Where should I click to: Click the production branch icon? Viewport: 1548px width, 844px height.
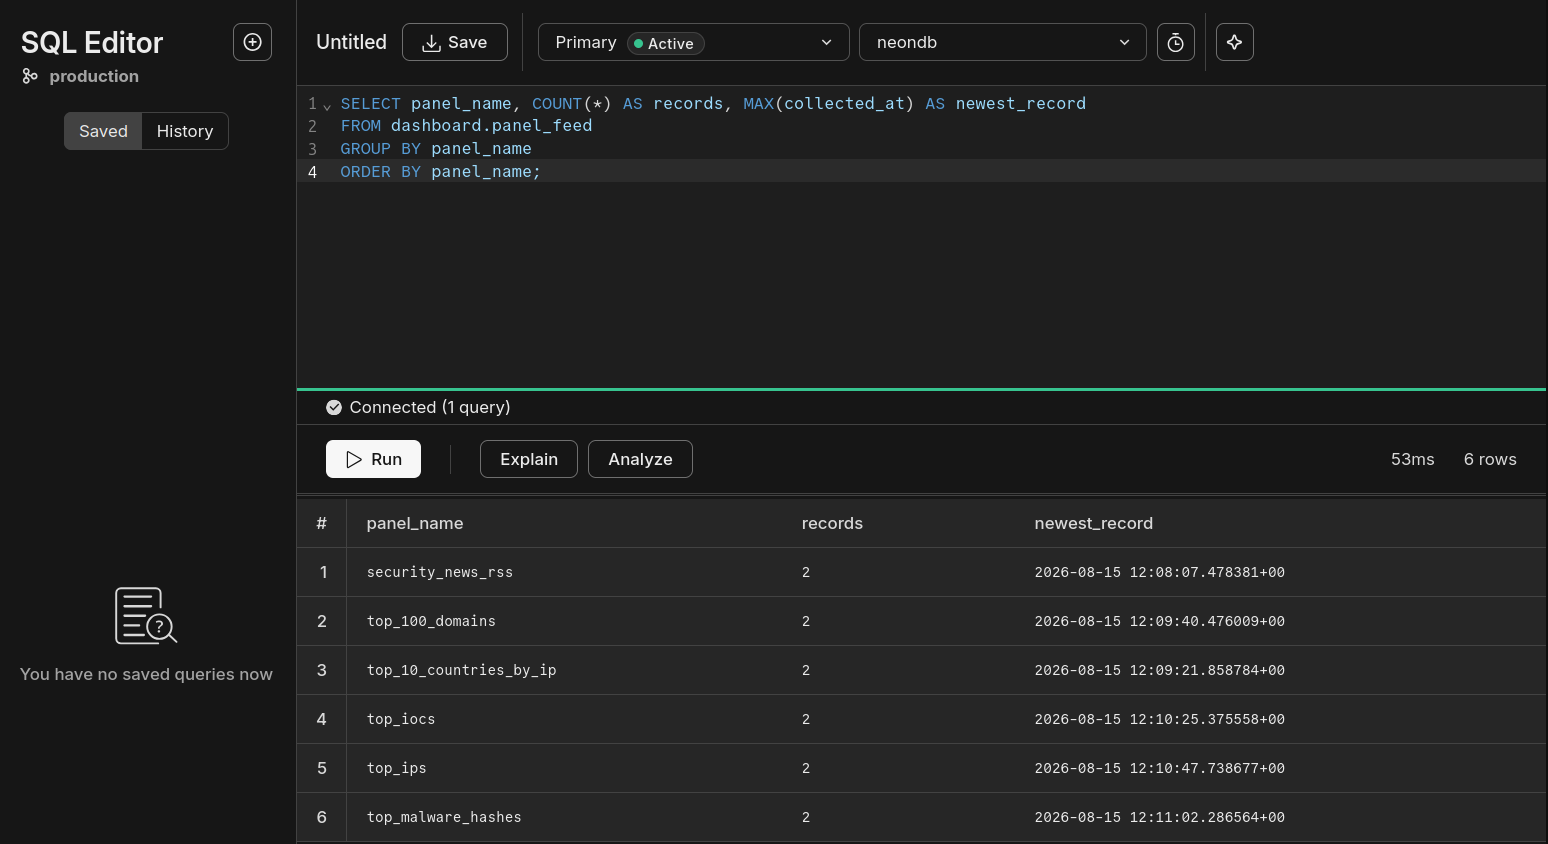pyautogui.click(x=30, y=76)
